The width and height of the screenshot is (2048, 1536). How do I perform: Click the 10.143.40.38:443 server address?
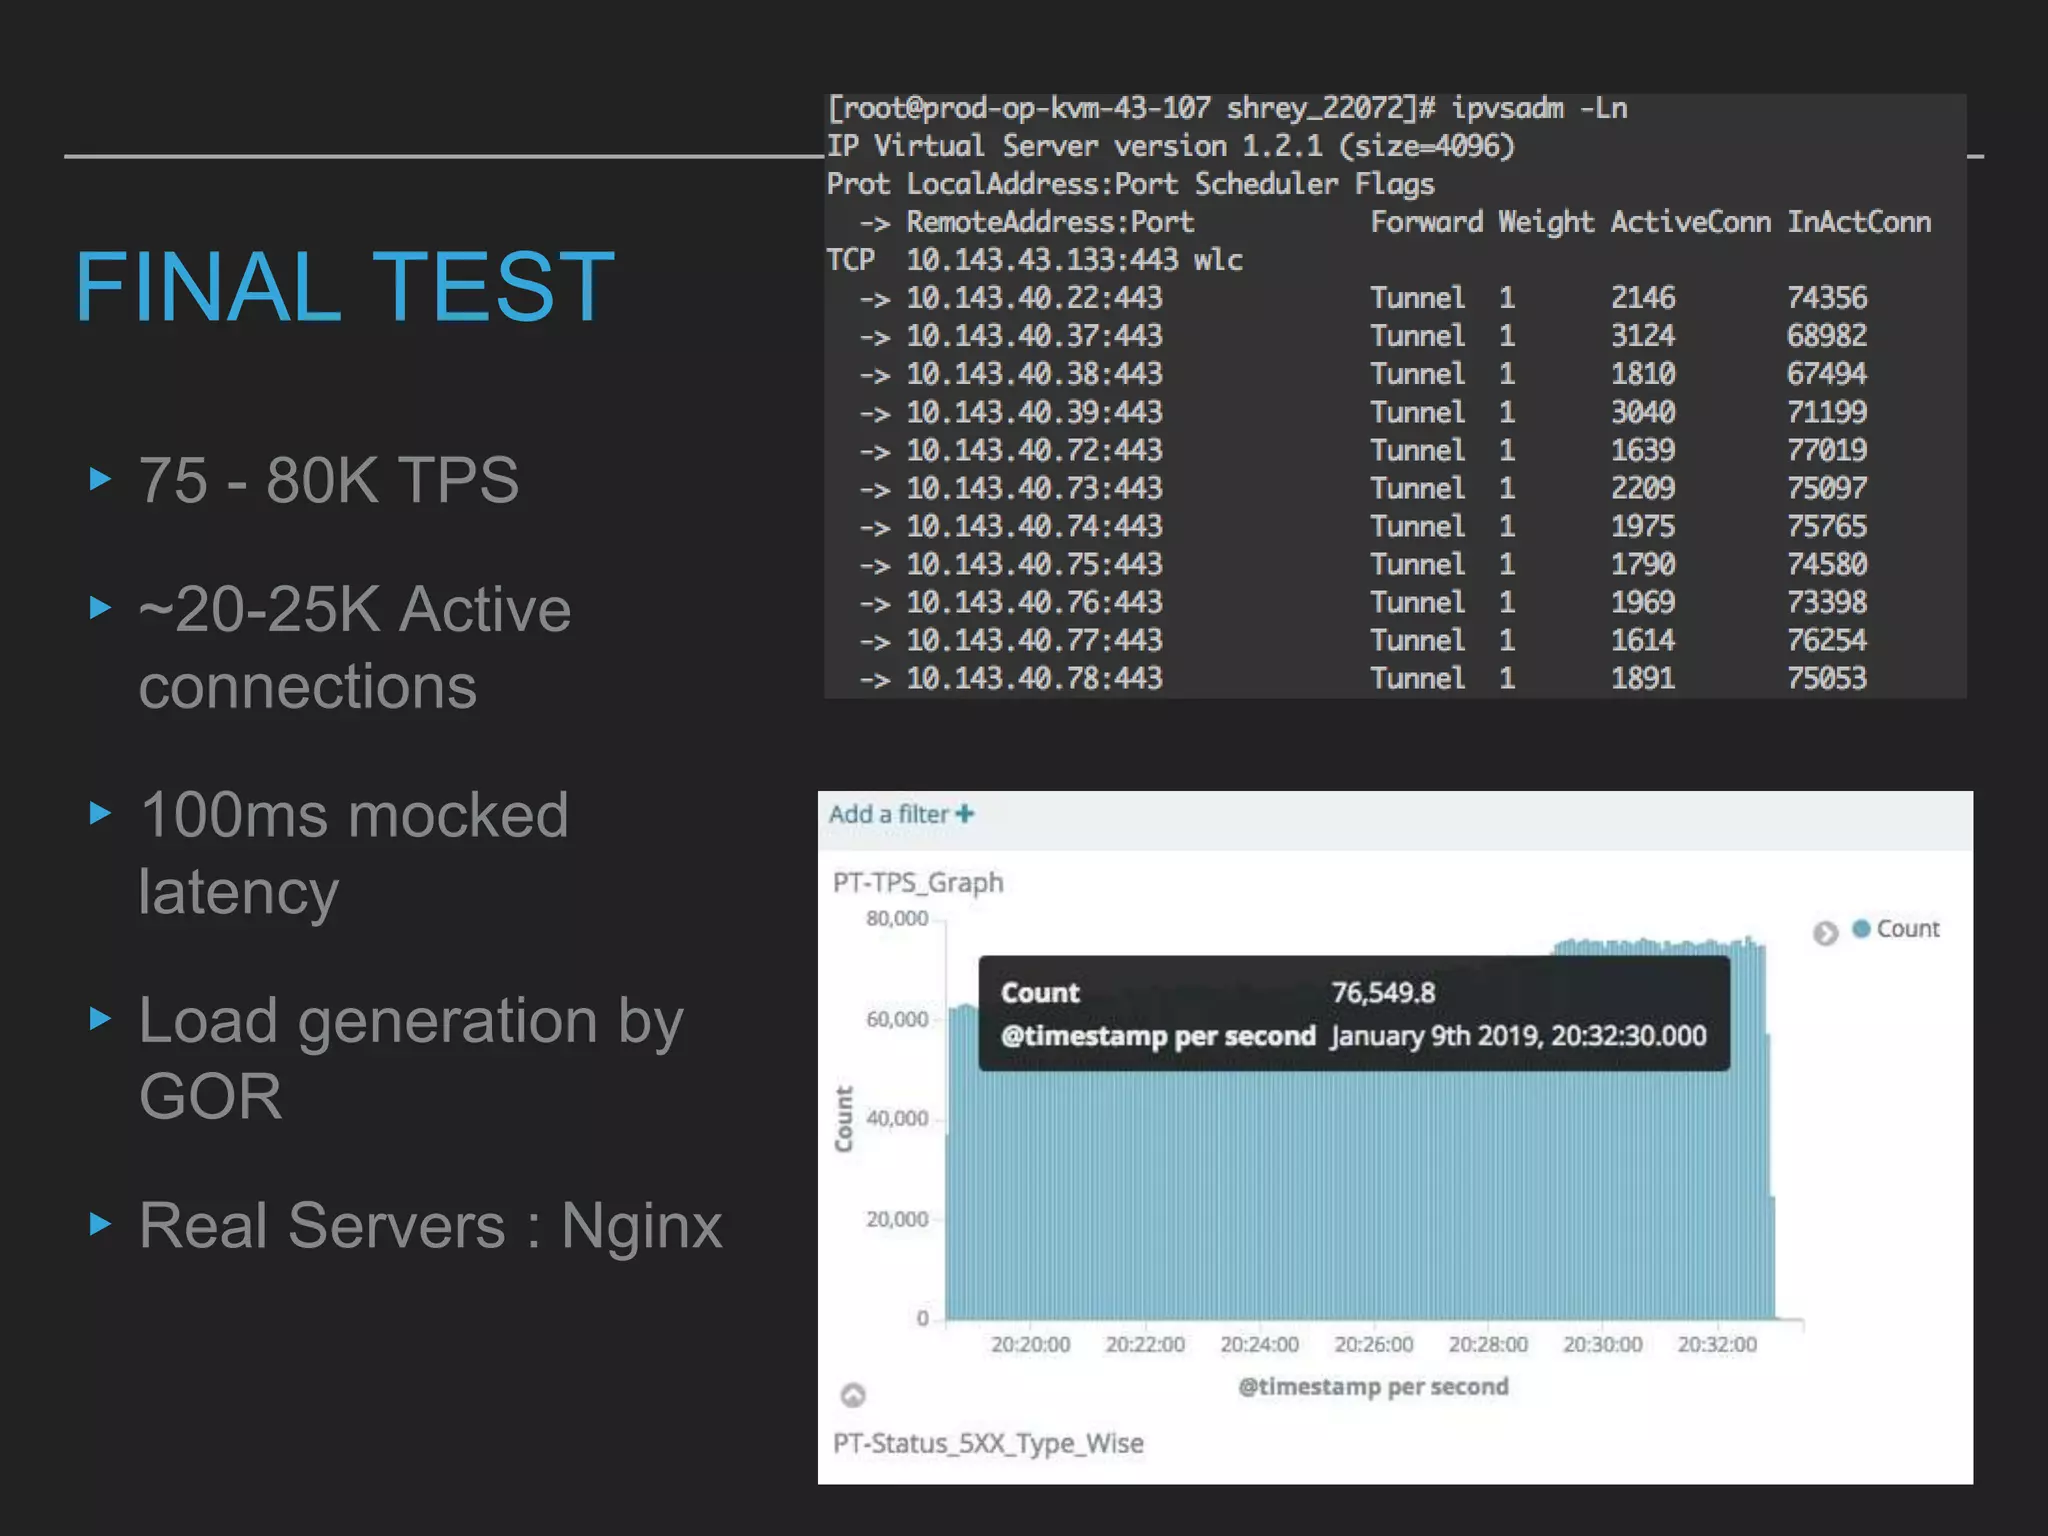pos(1034,374)
